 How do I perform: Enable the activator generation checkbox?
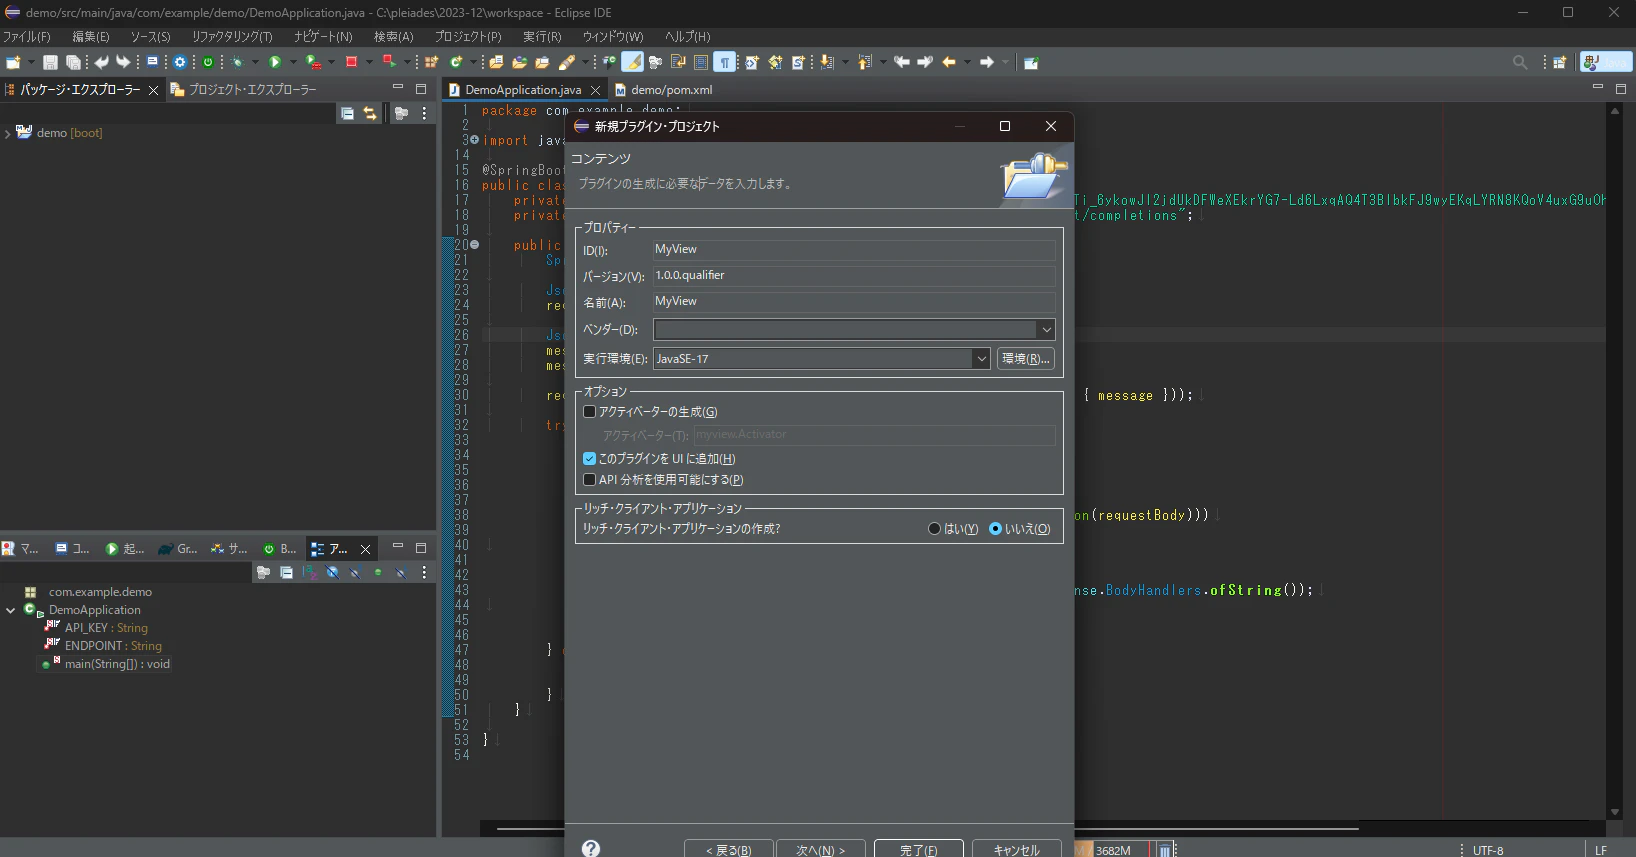589,412
